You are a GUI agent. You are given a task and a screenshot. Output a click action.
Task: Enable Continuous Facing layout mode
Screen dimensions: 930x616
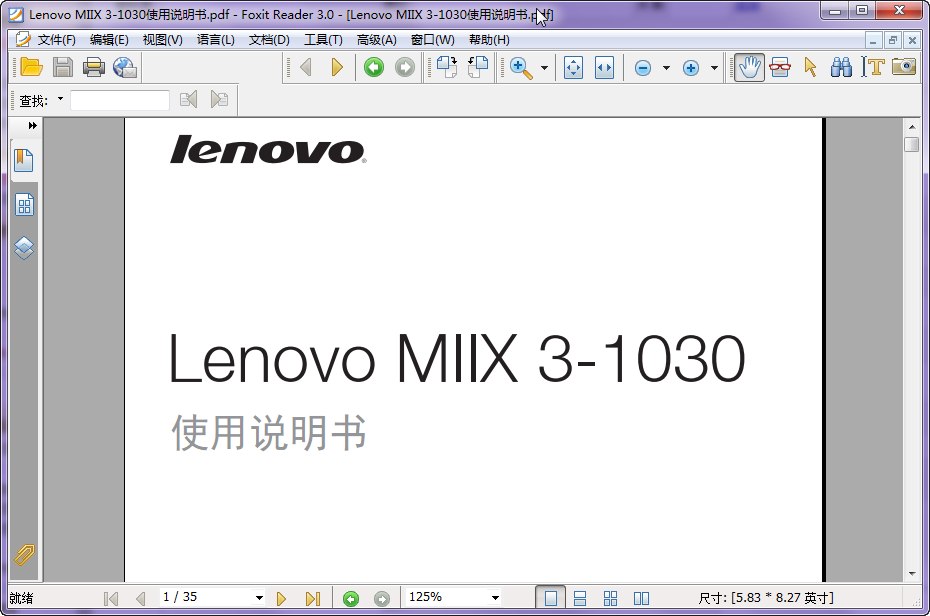pos(610,599)
